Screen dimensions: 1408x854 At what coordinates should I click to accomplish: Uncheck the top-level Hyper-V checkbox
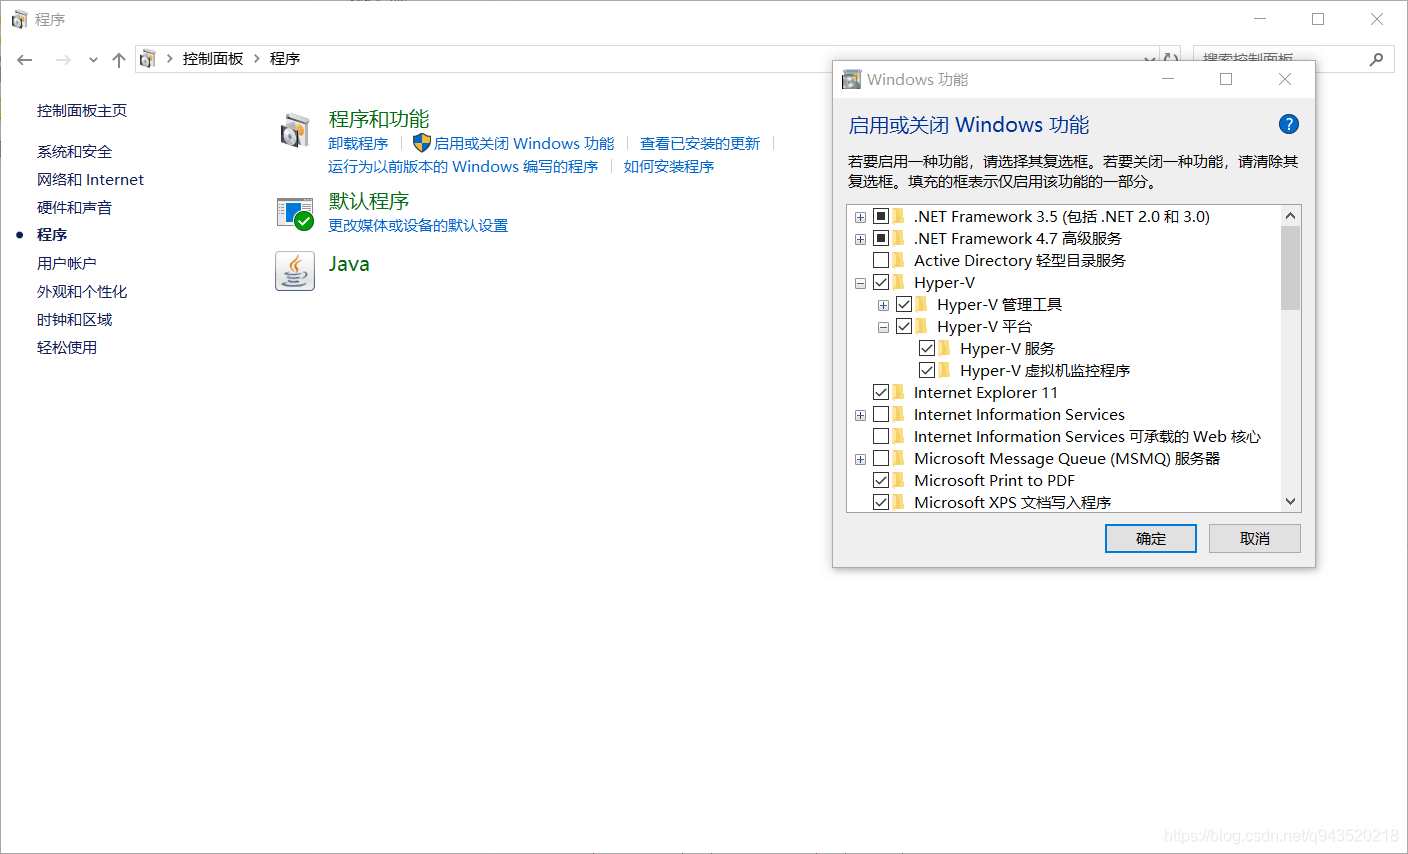tap(881, 282)
